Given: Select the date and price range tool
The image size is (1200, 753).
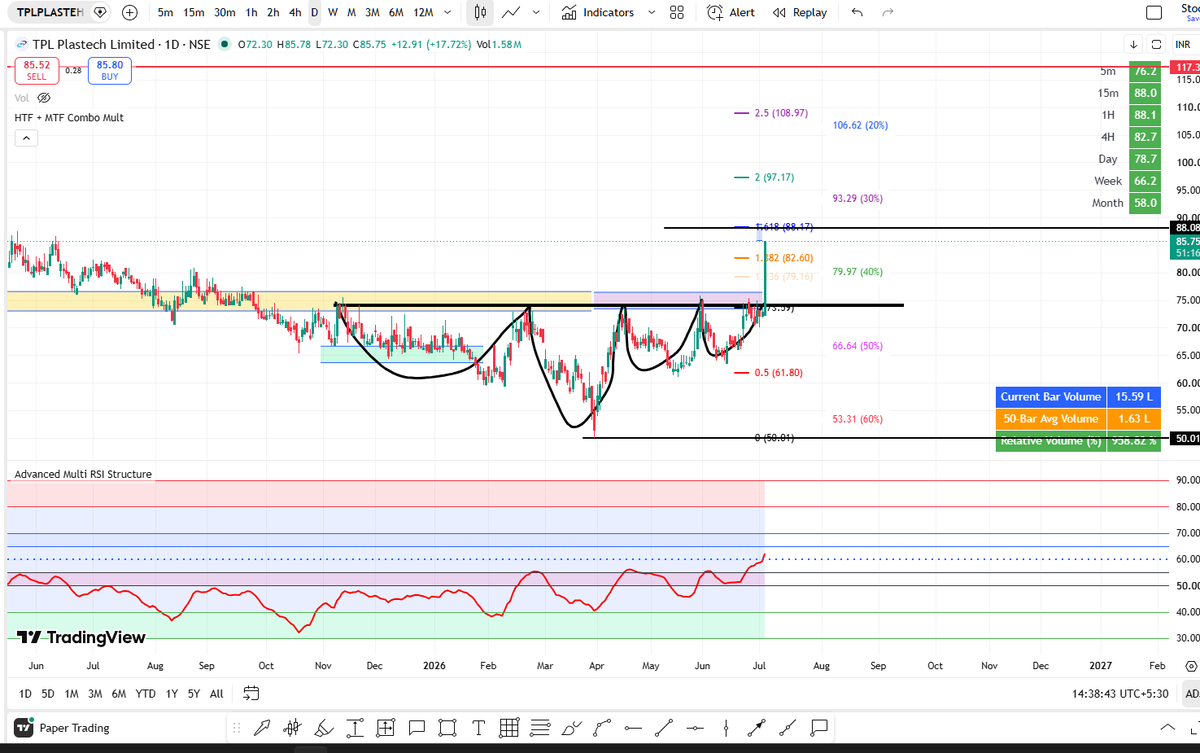Looking at the screenshot, I should pos(386,727).
